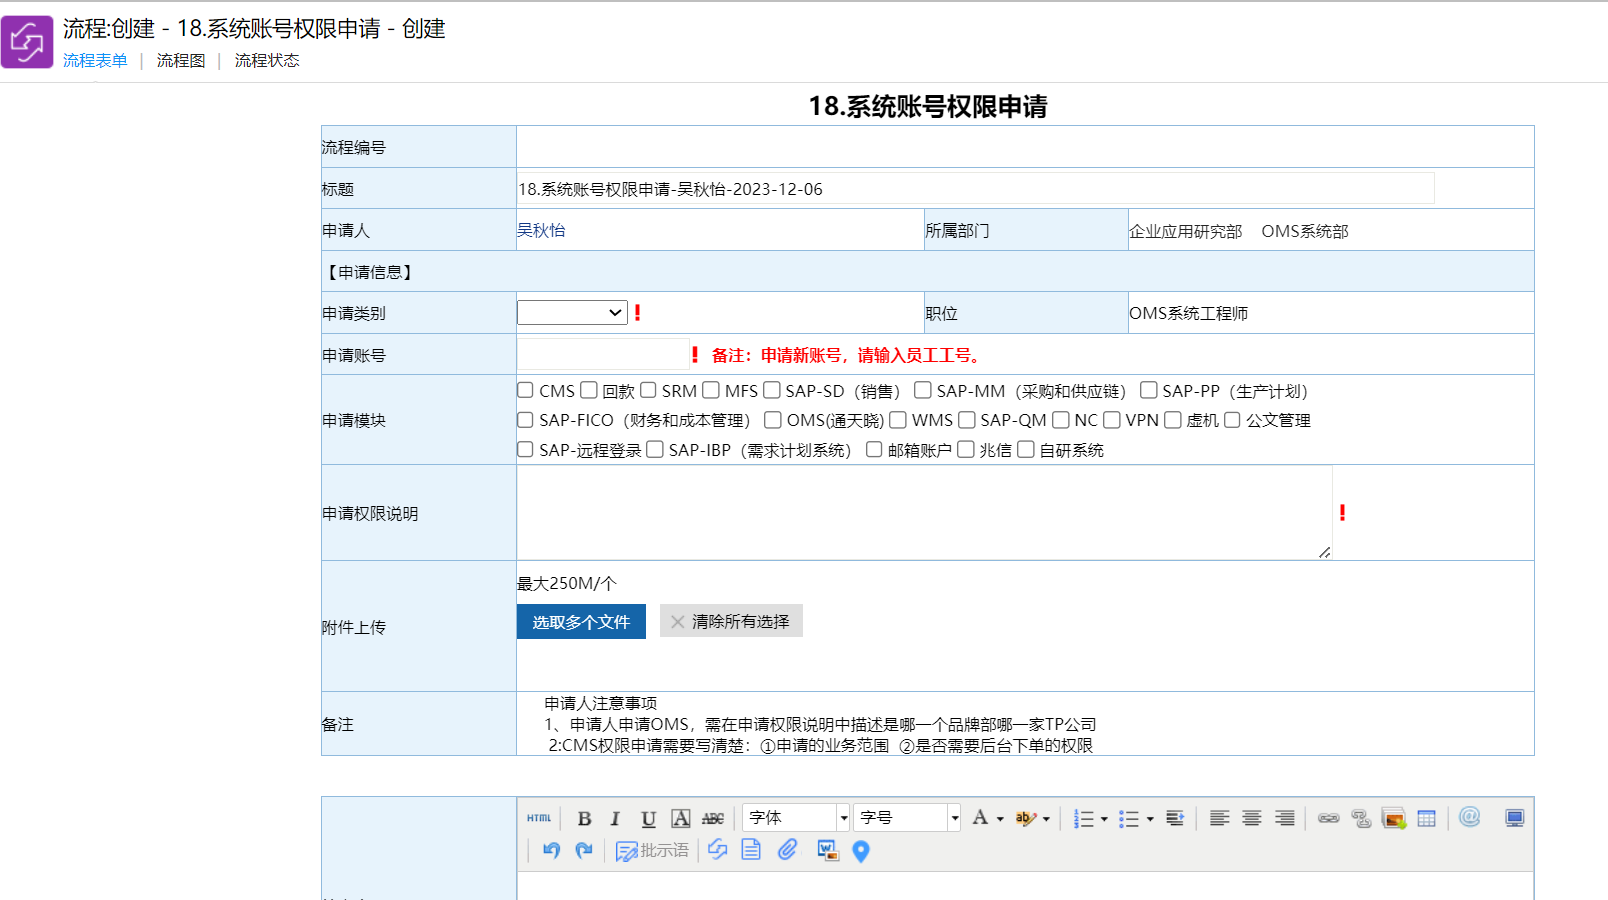Check OMS(通天晓) checkbox
The width and height of the screenshot is (1608, 900).
point(773,420)
